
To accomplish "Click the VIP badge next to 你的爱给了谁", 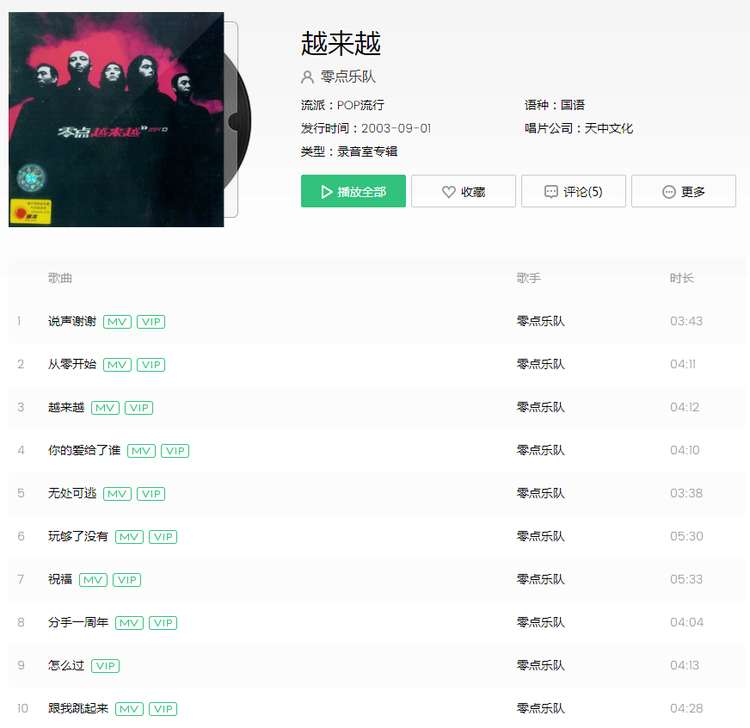I will tap(175, 451).
